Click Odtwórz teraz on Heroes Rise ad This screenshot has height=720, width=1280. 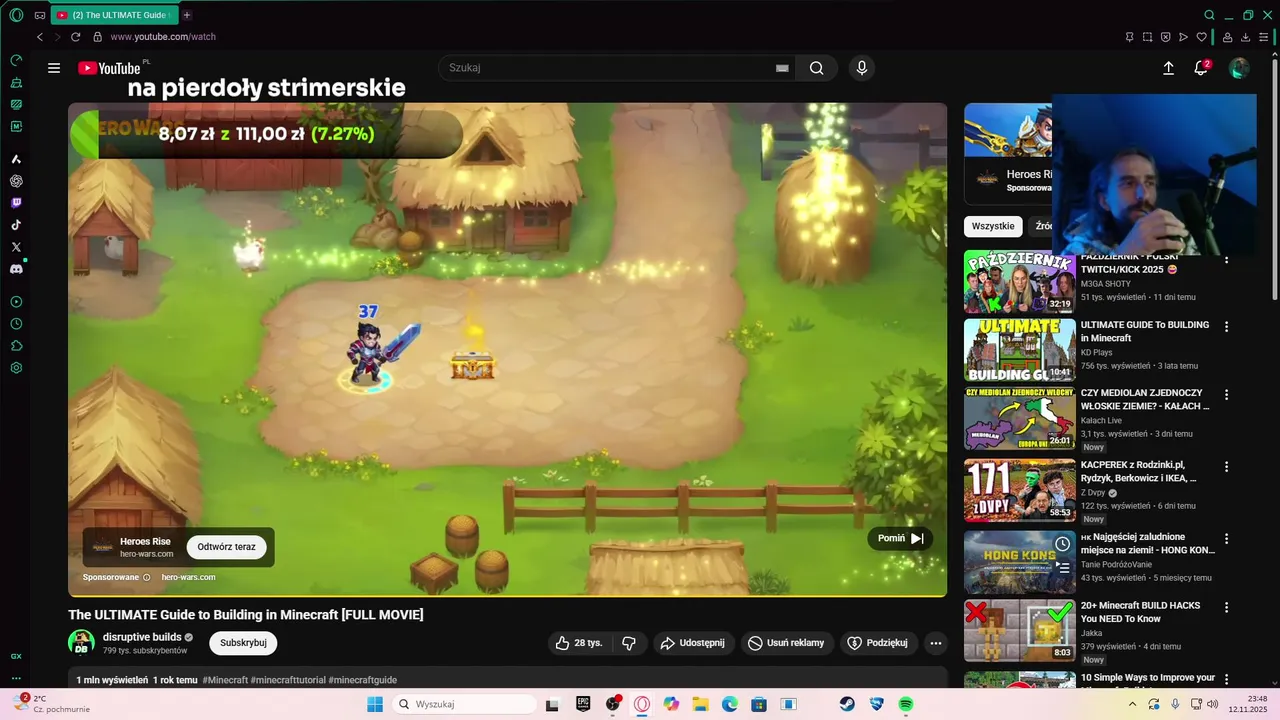pos(226,547)
